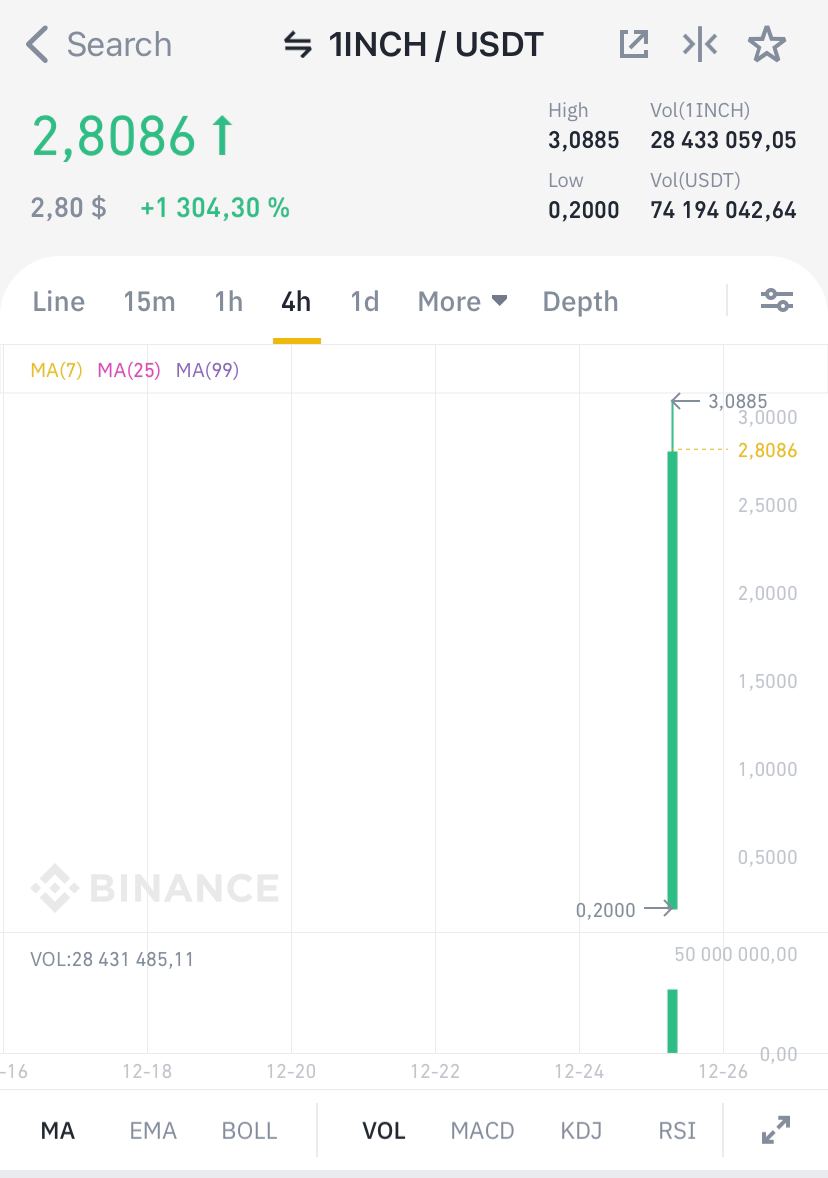Tap the 0,2000 low marker on chart
Screen dimensions: 828x1178
(x=606, y=910)
